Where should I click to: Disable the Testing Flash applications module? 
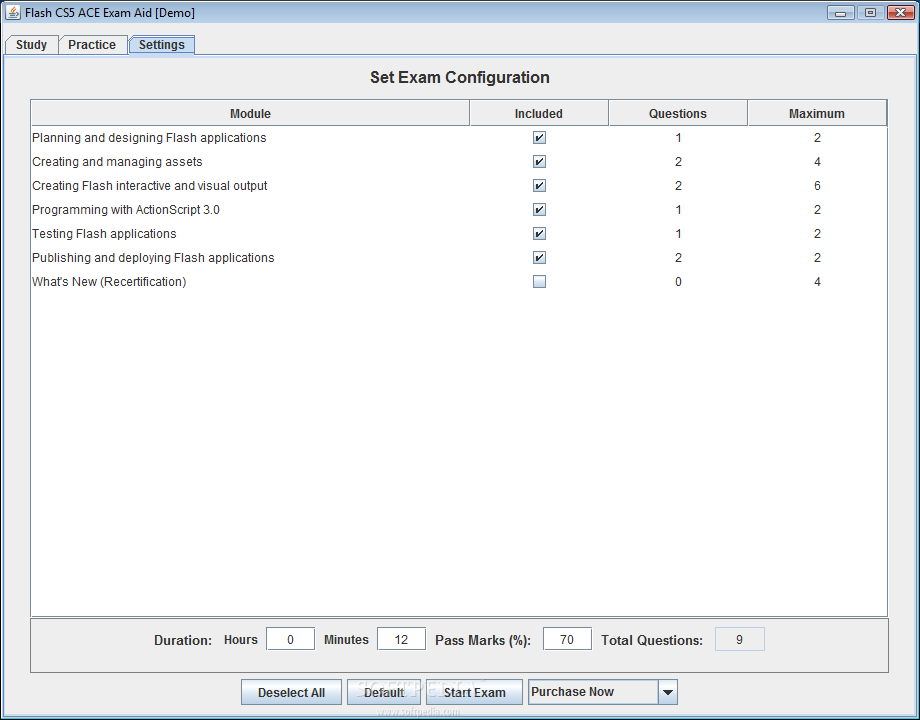click(x=539, y=234)
